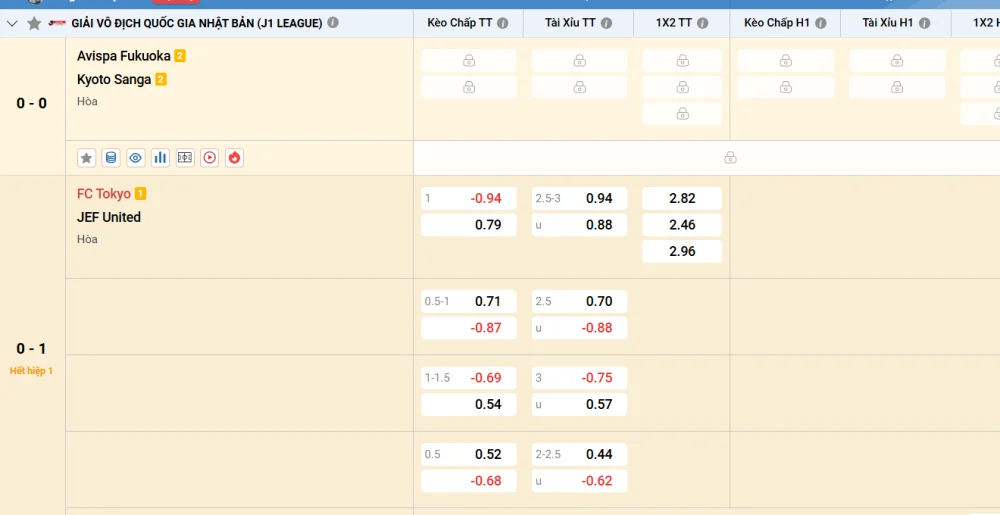This screenshot has width=1000, height=515.
Task: Select 1X2 away win odds 2.46
Action: pyautogui.click(x=682, y=225)
